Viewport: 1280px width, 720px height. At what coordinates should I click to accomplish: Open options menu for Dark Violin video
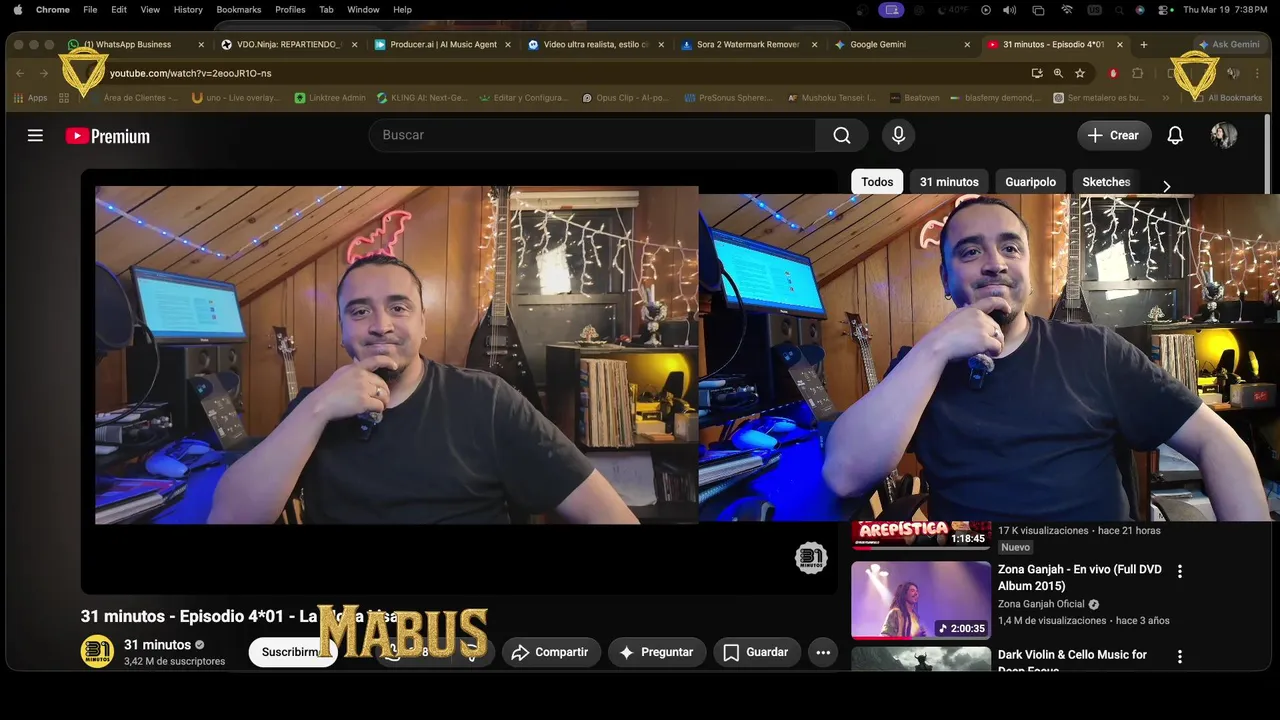click(1180, 657)
